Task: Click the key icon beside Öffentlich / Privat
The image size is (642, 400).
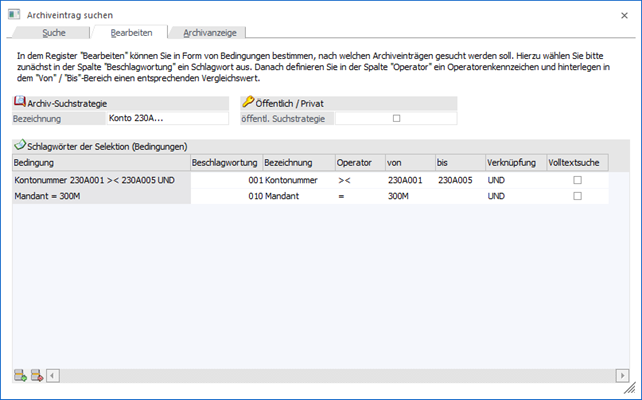Action: point(248,103)
